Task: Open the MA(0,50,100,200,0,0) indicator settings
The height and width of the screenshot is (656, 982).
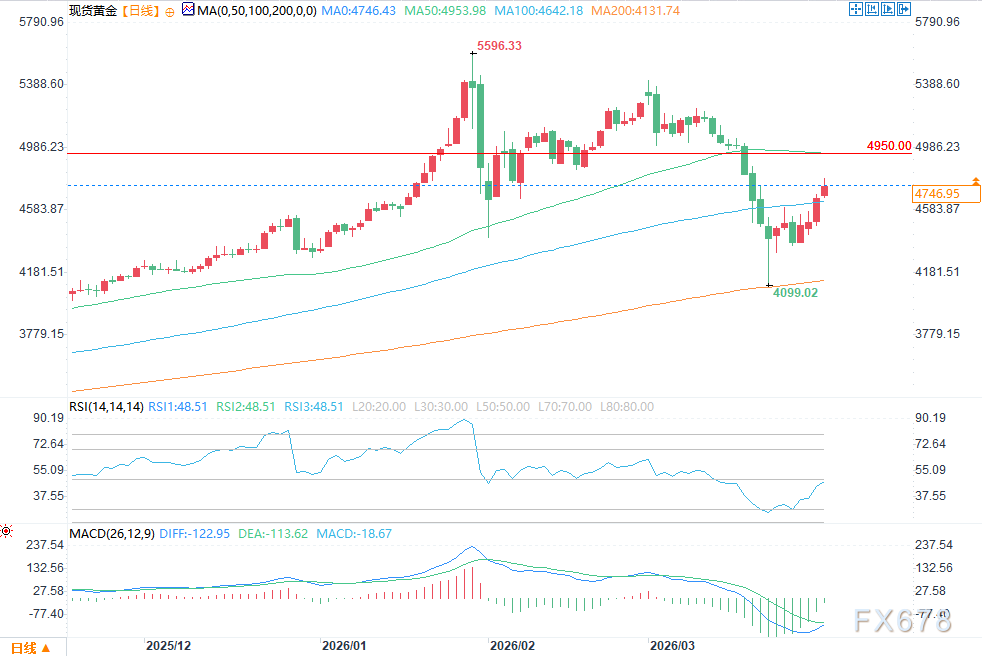Action: 254,10
